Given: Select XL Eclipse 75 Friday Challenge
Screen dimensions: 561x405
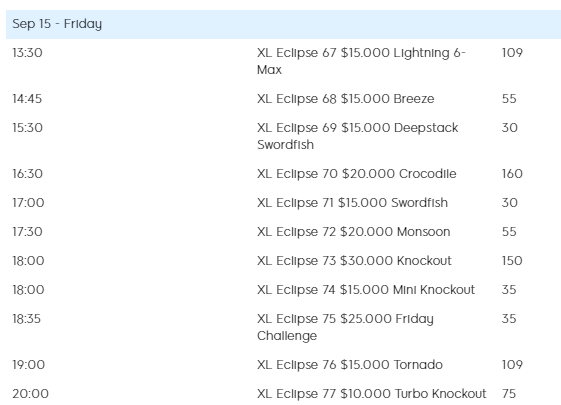Looking at the screenshot, I should pyautogui.click(x=345, y=327).
